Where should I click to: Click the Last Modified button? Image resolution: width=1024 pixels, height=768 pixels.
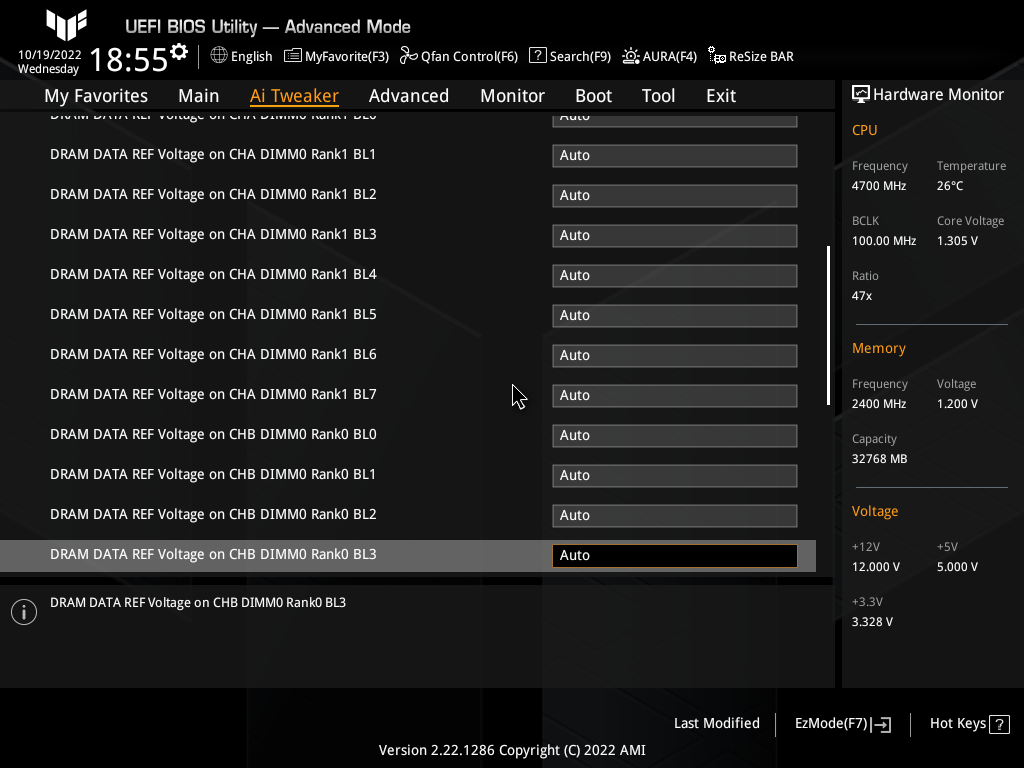[x=717, y=723]
